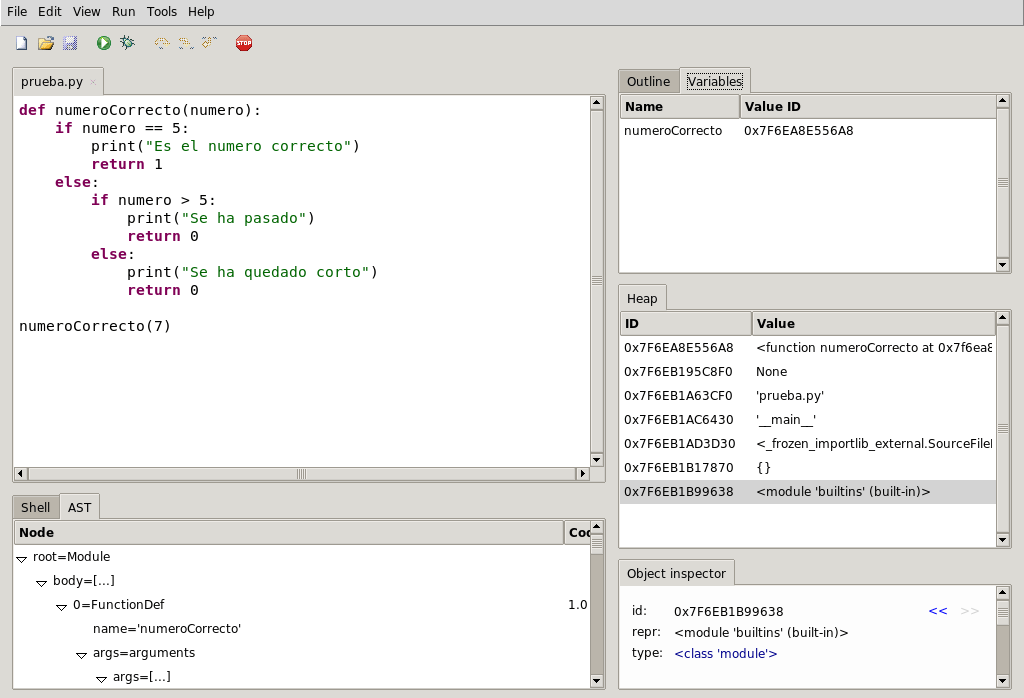The height and width of the screenshot is (698, 1024).
Task: Collapse the args=[...] tree node
Action: 101,679
